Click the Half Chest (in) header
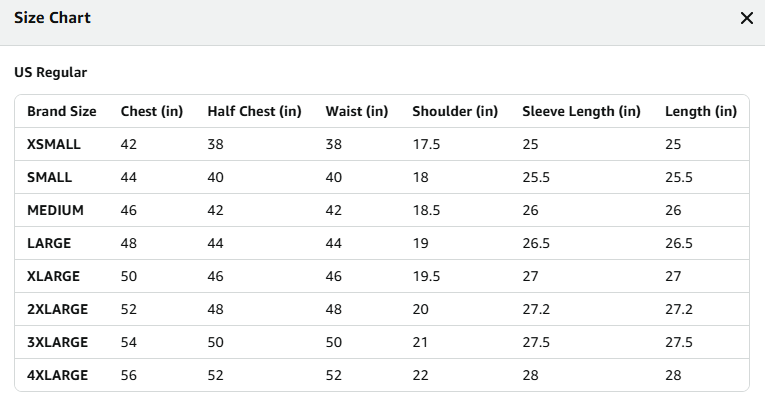 click(254, 111)
